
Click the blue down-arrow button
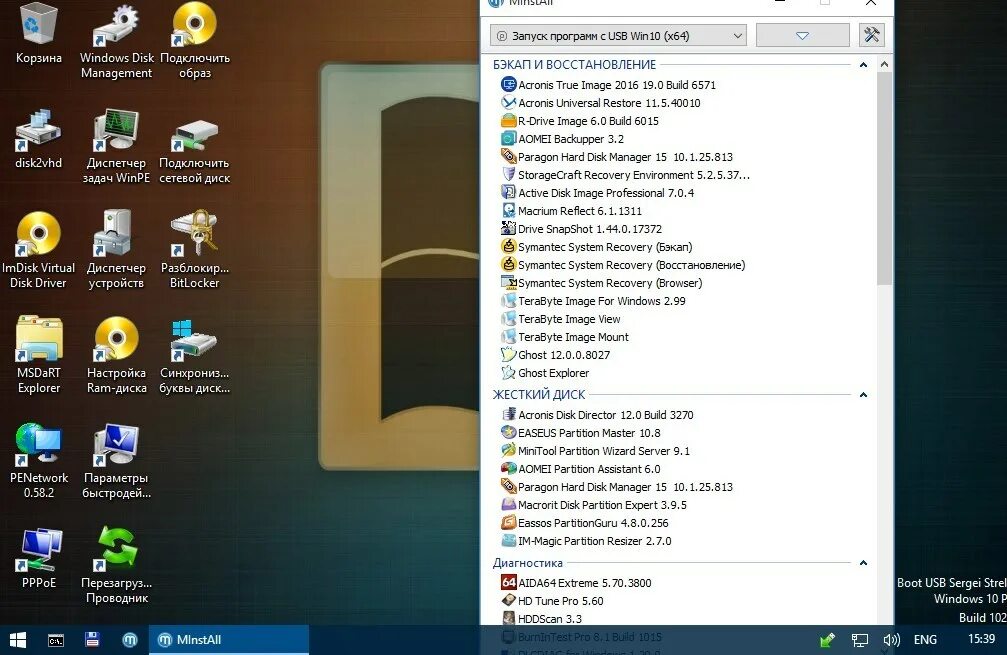(x=803, y=35)
